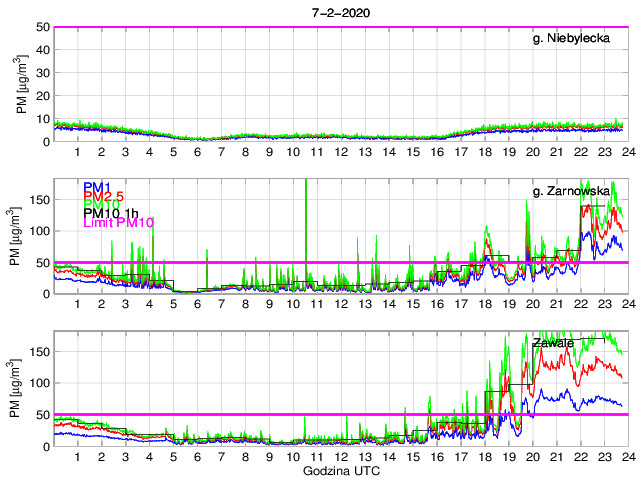Select the blue PM1 legend entry

point(97,187)
